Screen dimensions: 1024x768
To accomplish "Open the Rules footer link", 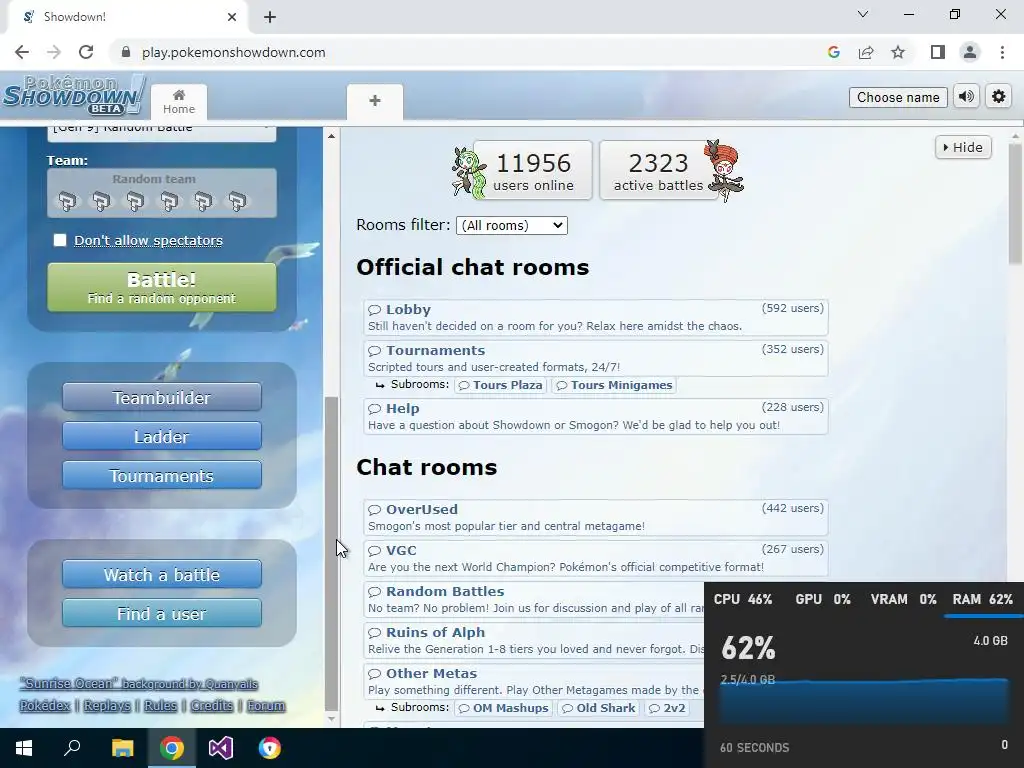I will click(x=161, y=705).
